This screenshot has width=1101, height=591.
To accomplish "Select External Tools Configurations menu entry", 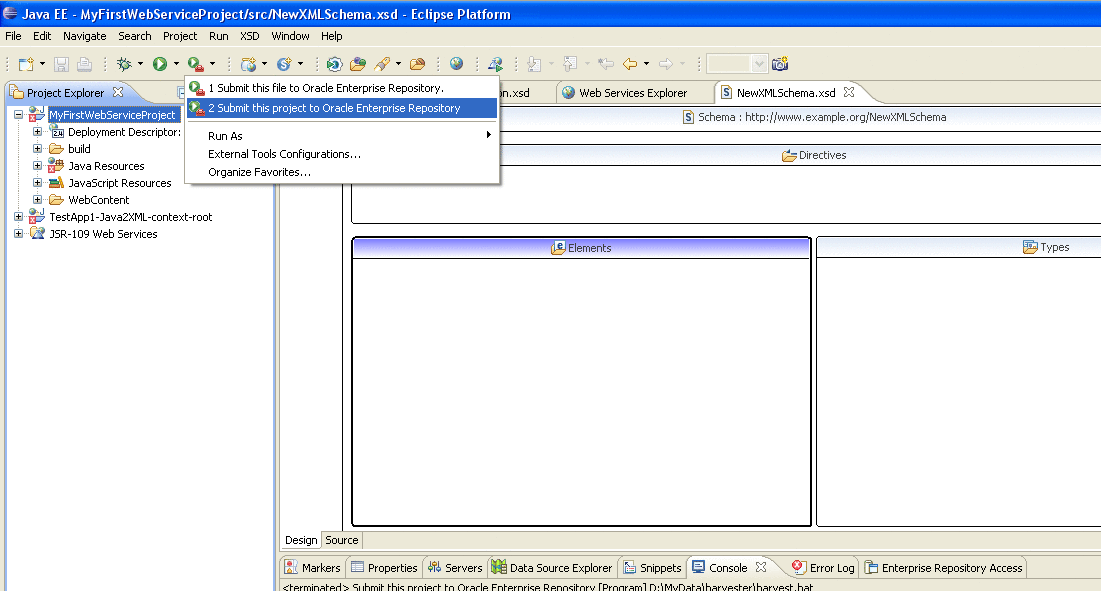I will click(343, 154).
